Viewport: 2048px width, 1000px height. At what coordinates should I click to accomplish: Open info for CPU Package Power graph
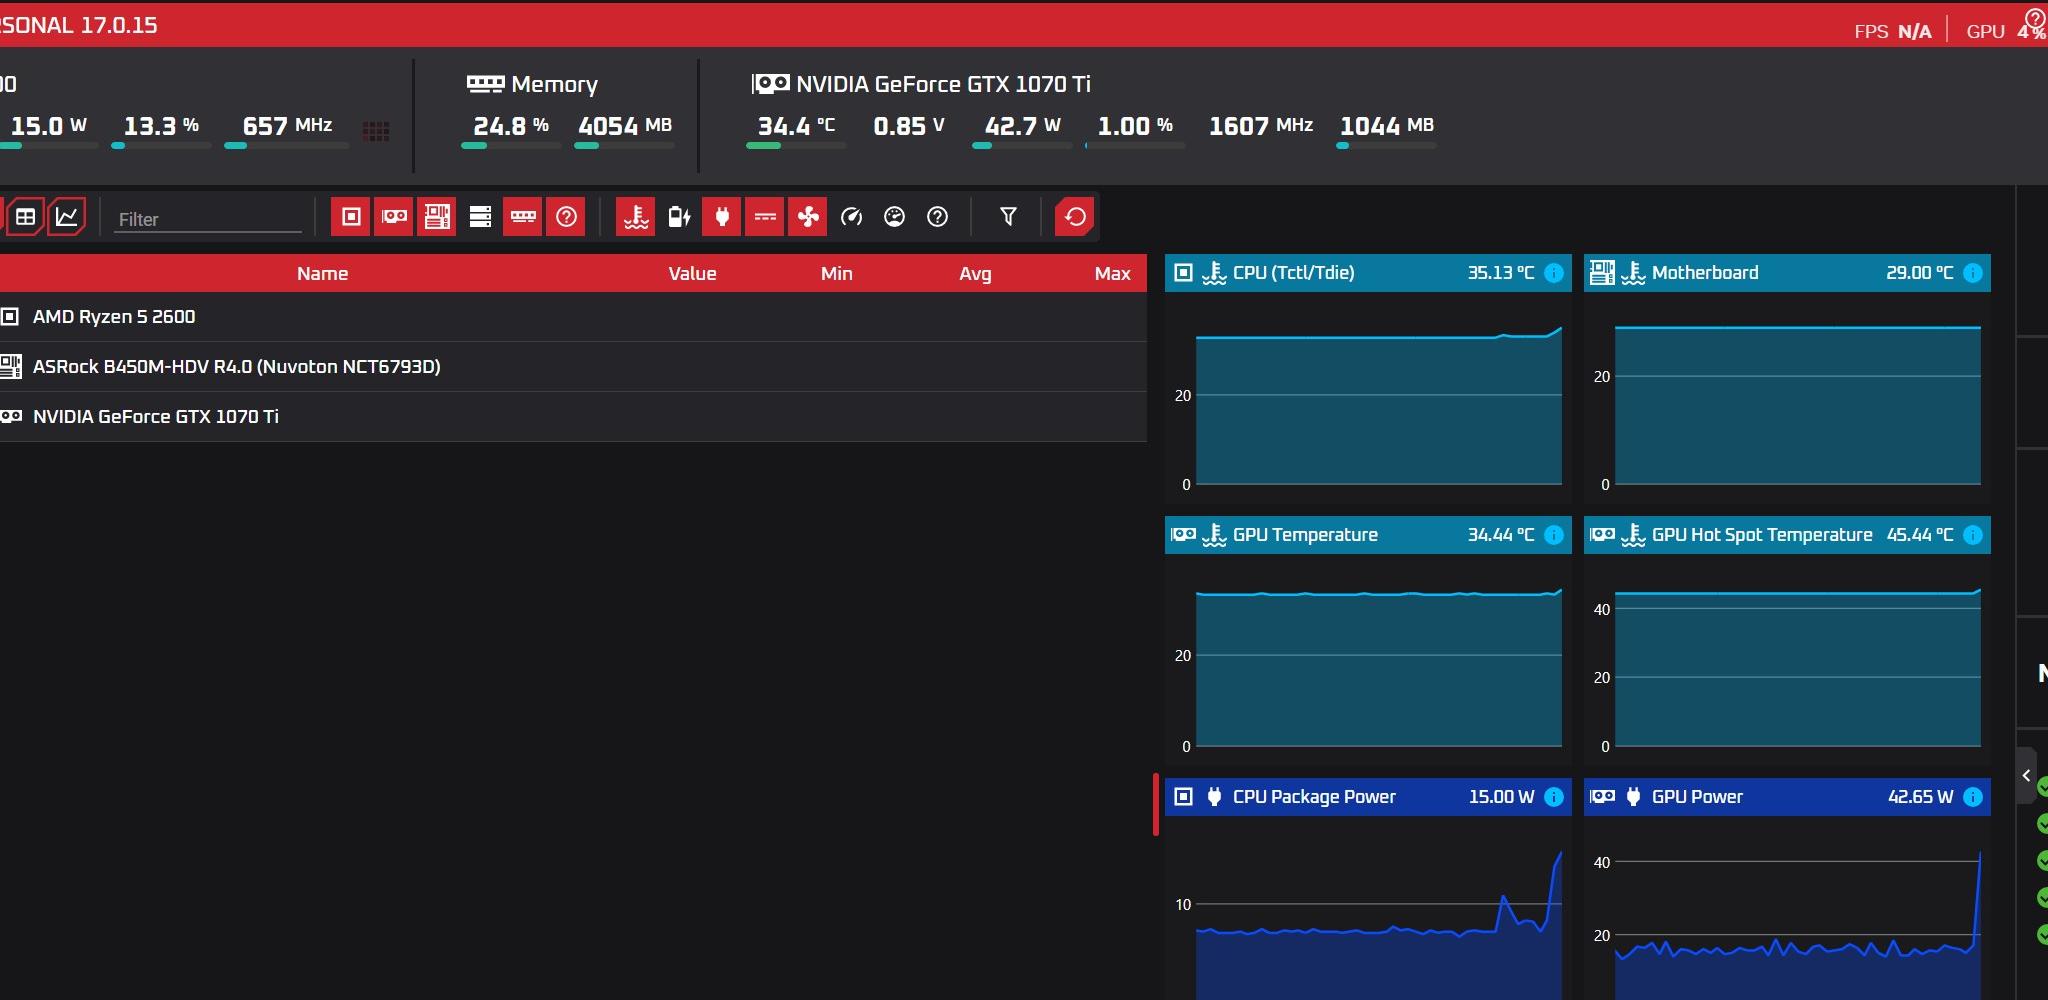[1554, 797]
